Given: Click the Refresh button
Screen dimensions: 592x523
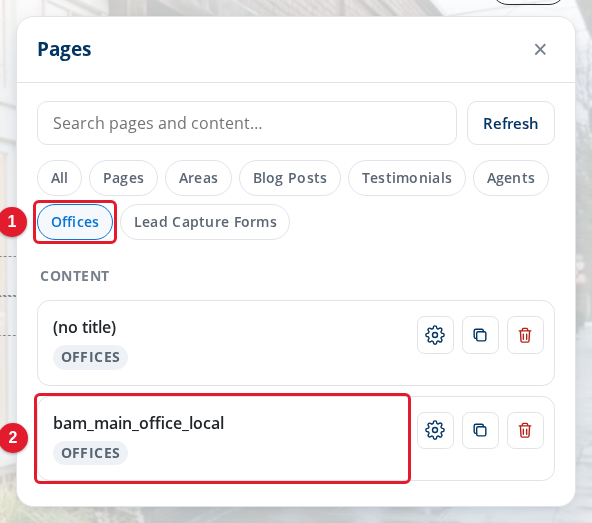Looking at the screenshot, I should point(510,123).
